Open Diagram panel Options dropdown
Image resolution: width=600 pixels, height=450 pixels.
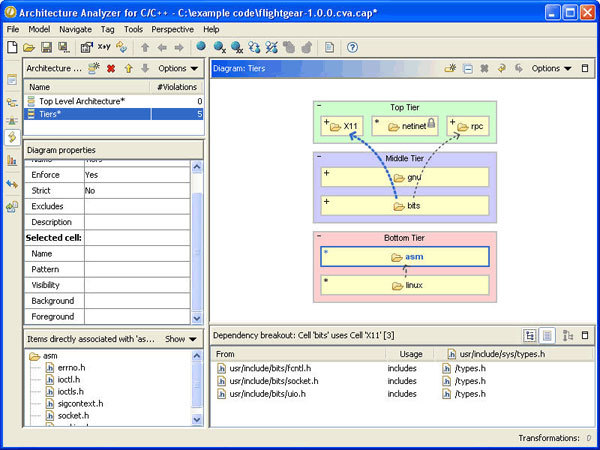[x=551, y=68]
